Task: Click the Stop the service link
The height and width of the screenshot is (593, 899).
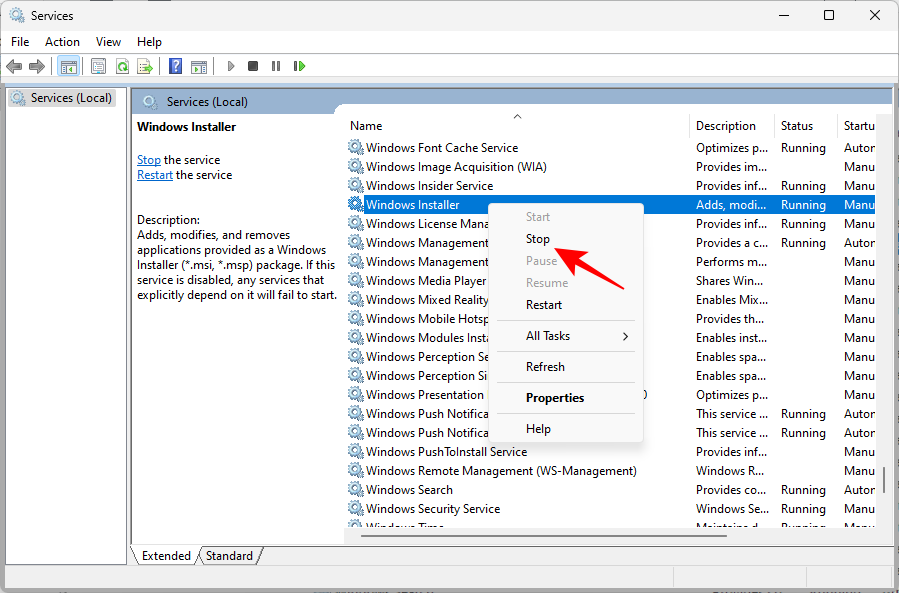Action: [x=148, y=159]
